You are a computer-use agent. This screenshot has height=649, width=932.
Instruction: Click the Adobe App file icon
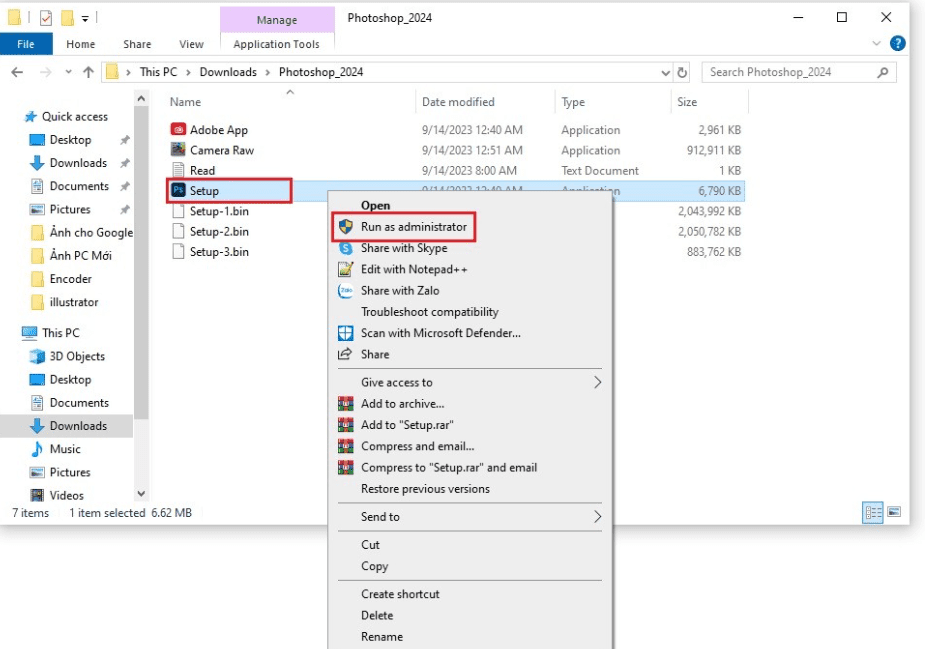click(x=178, y=130)
